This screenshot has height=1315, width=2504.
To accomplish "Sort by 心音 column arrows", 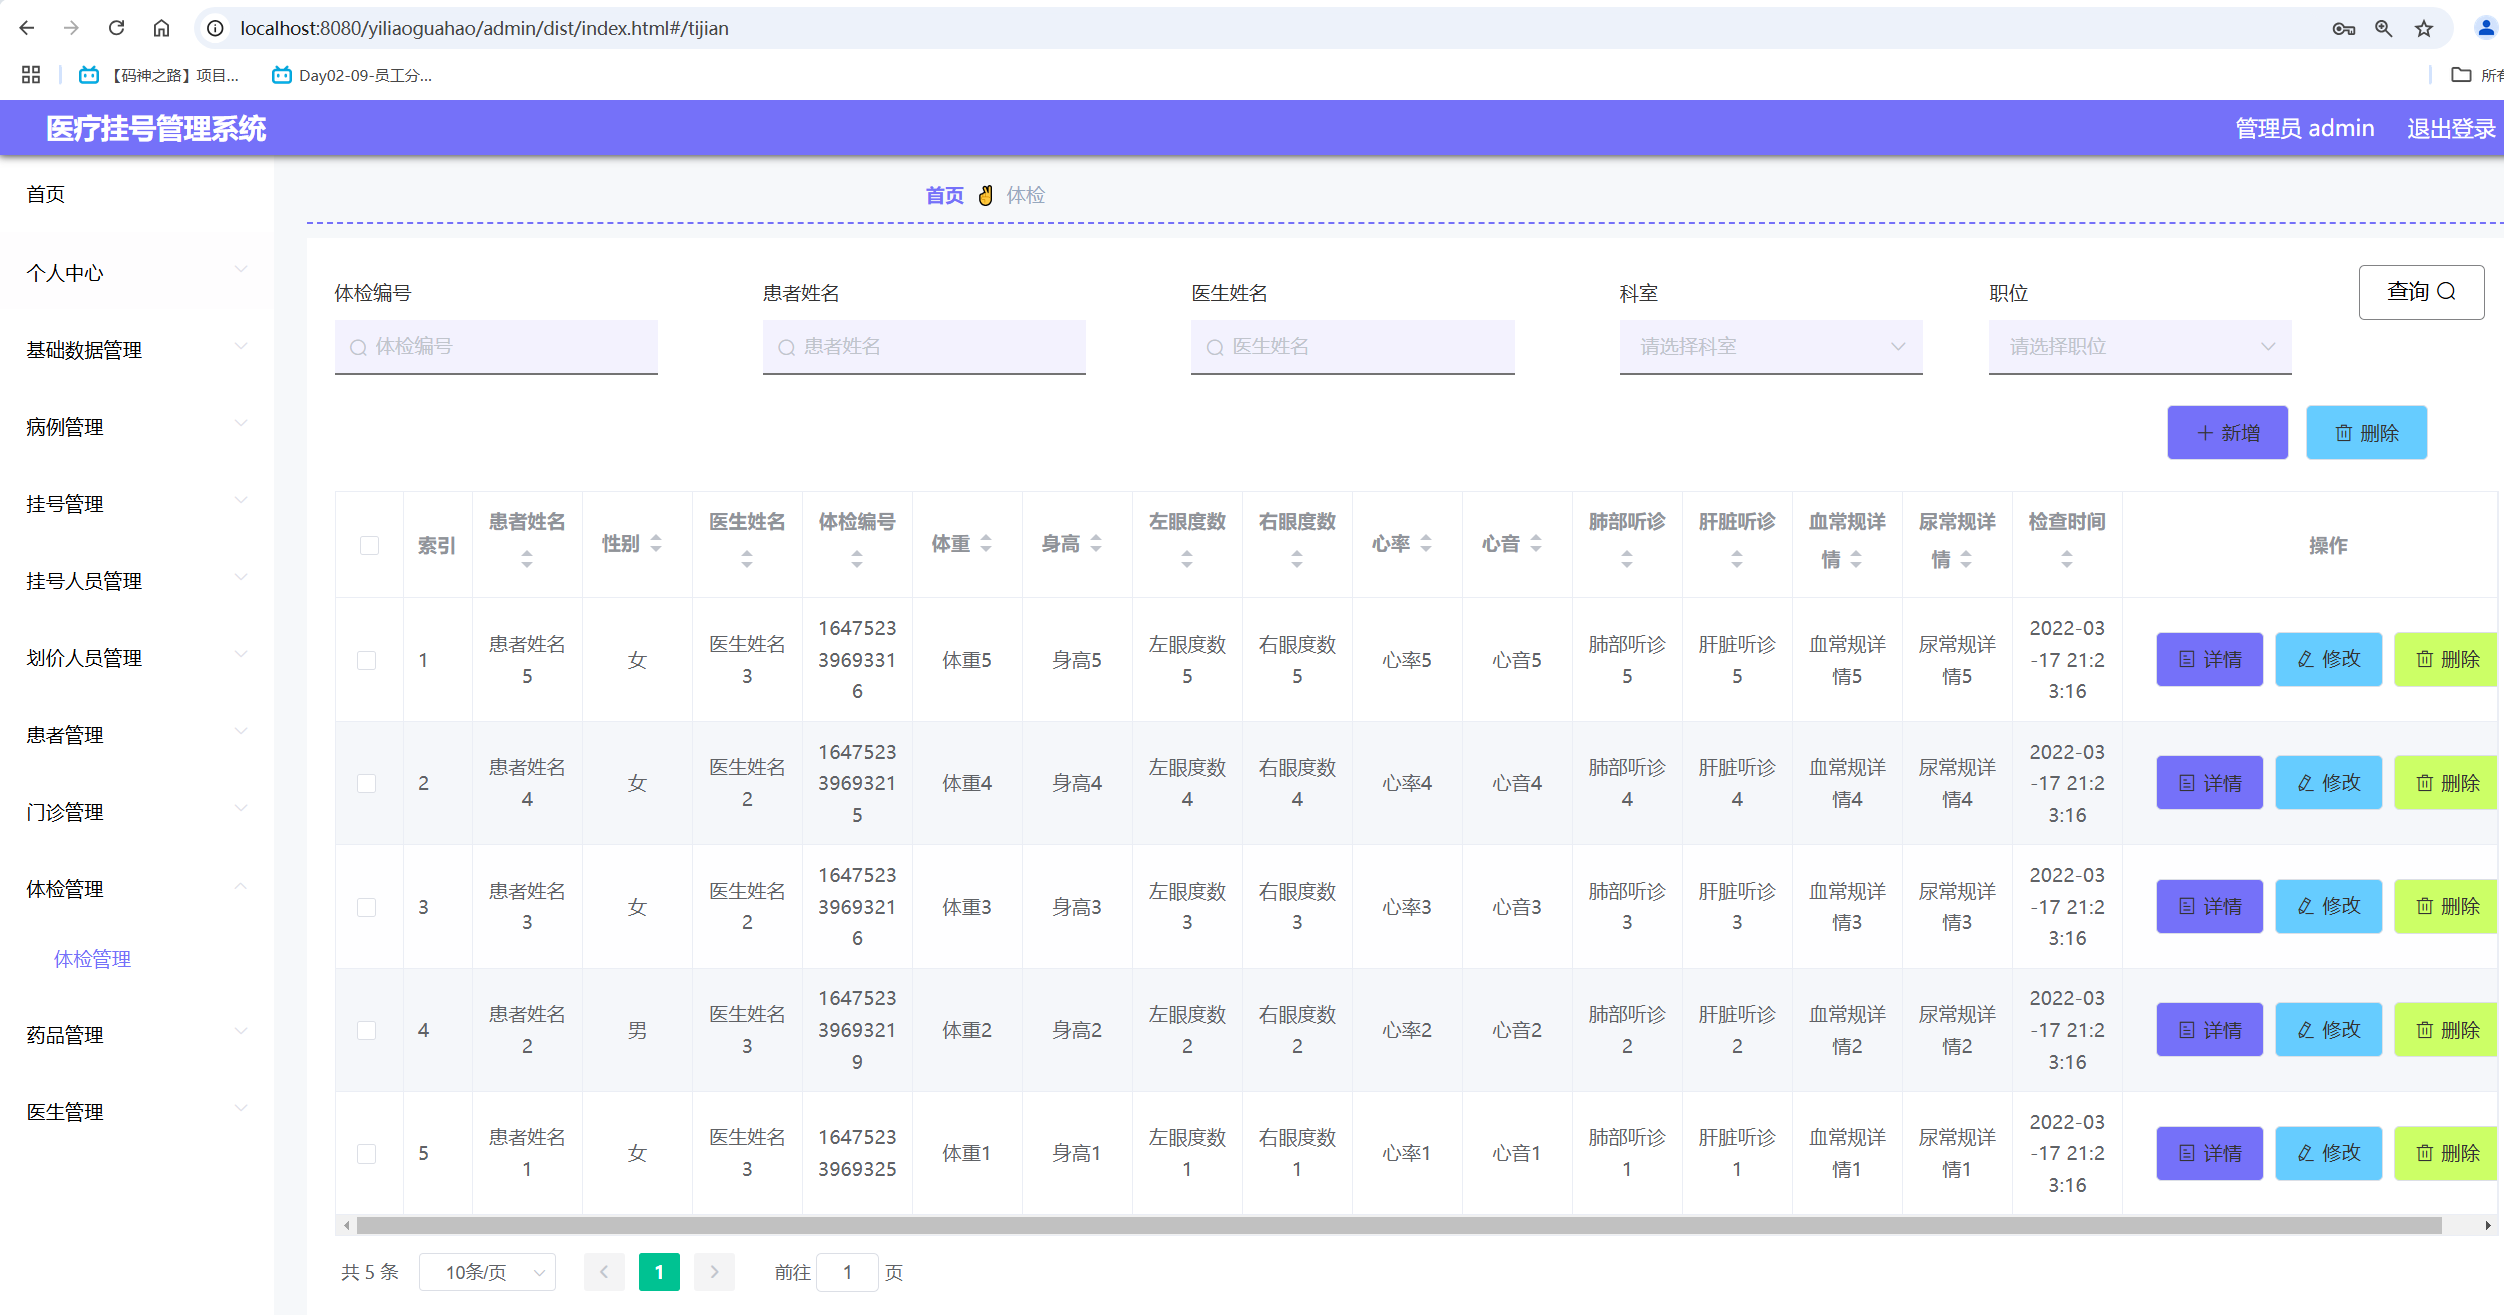I will 1536,543.
